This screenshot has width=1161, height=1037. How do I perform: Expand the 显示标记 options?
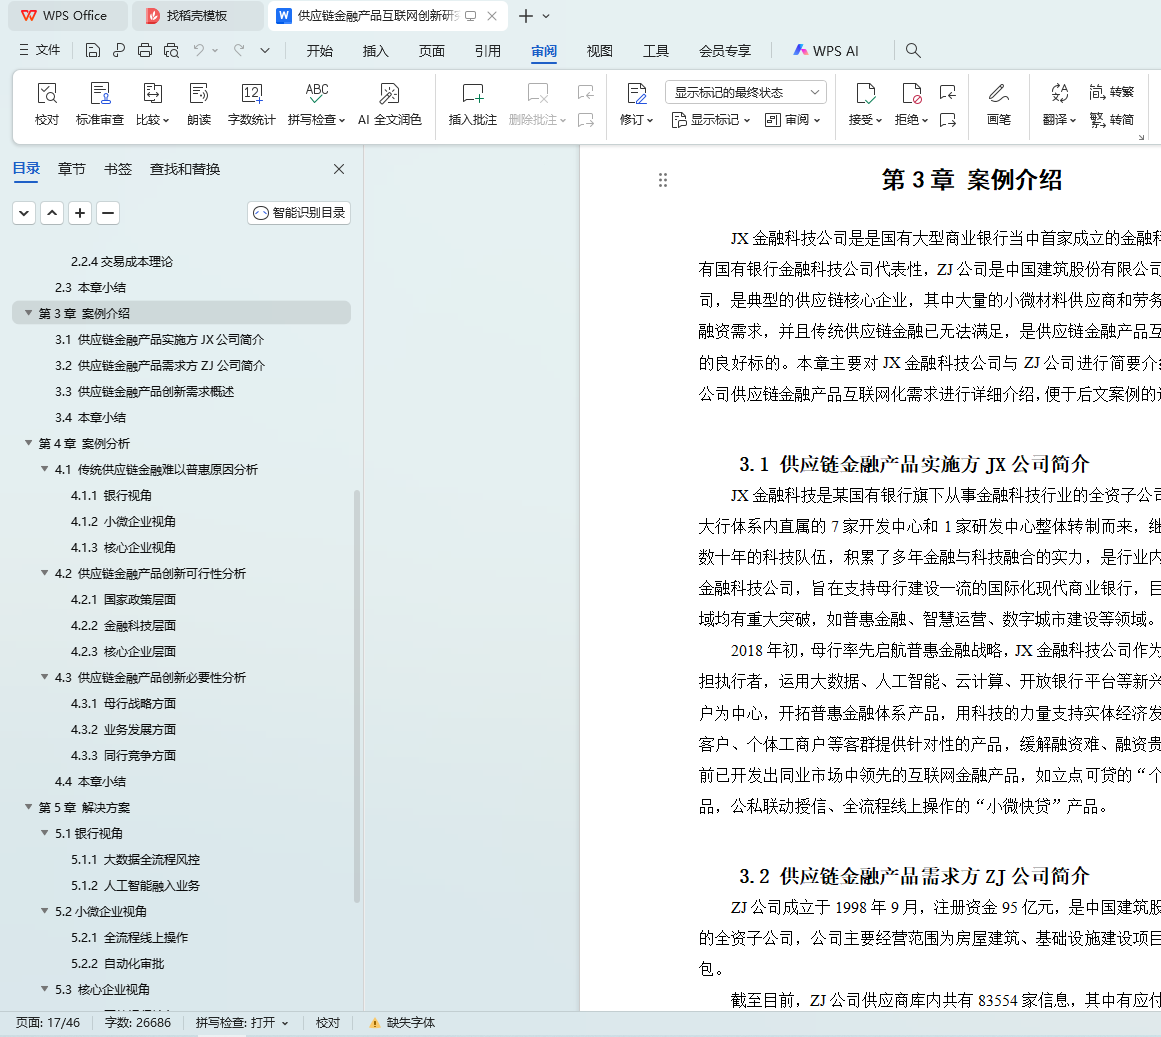coord(711,120)
